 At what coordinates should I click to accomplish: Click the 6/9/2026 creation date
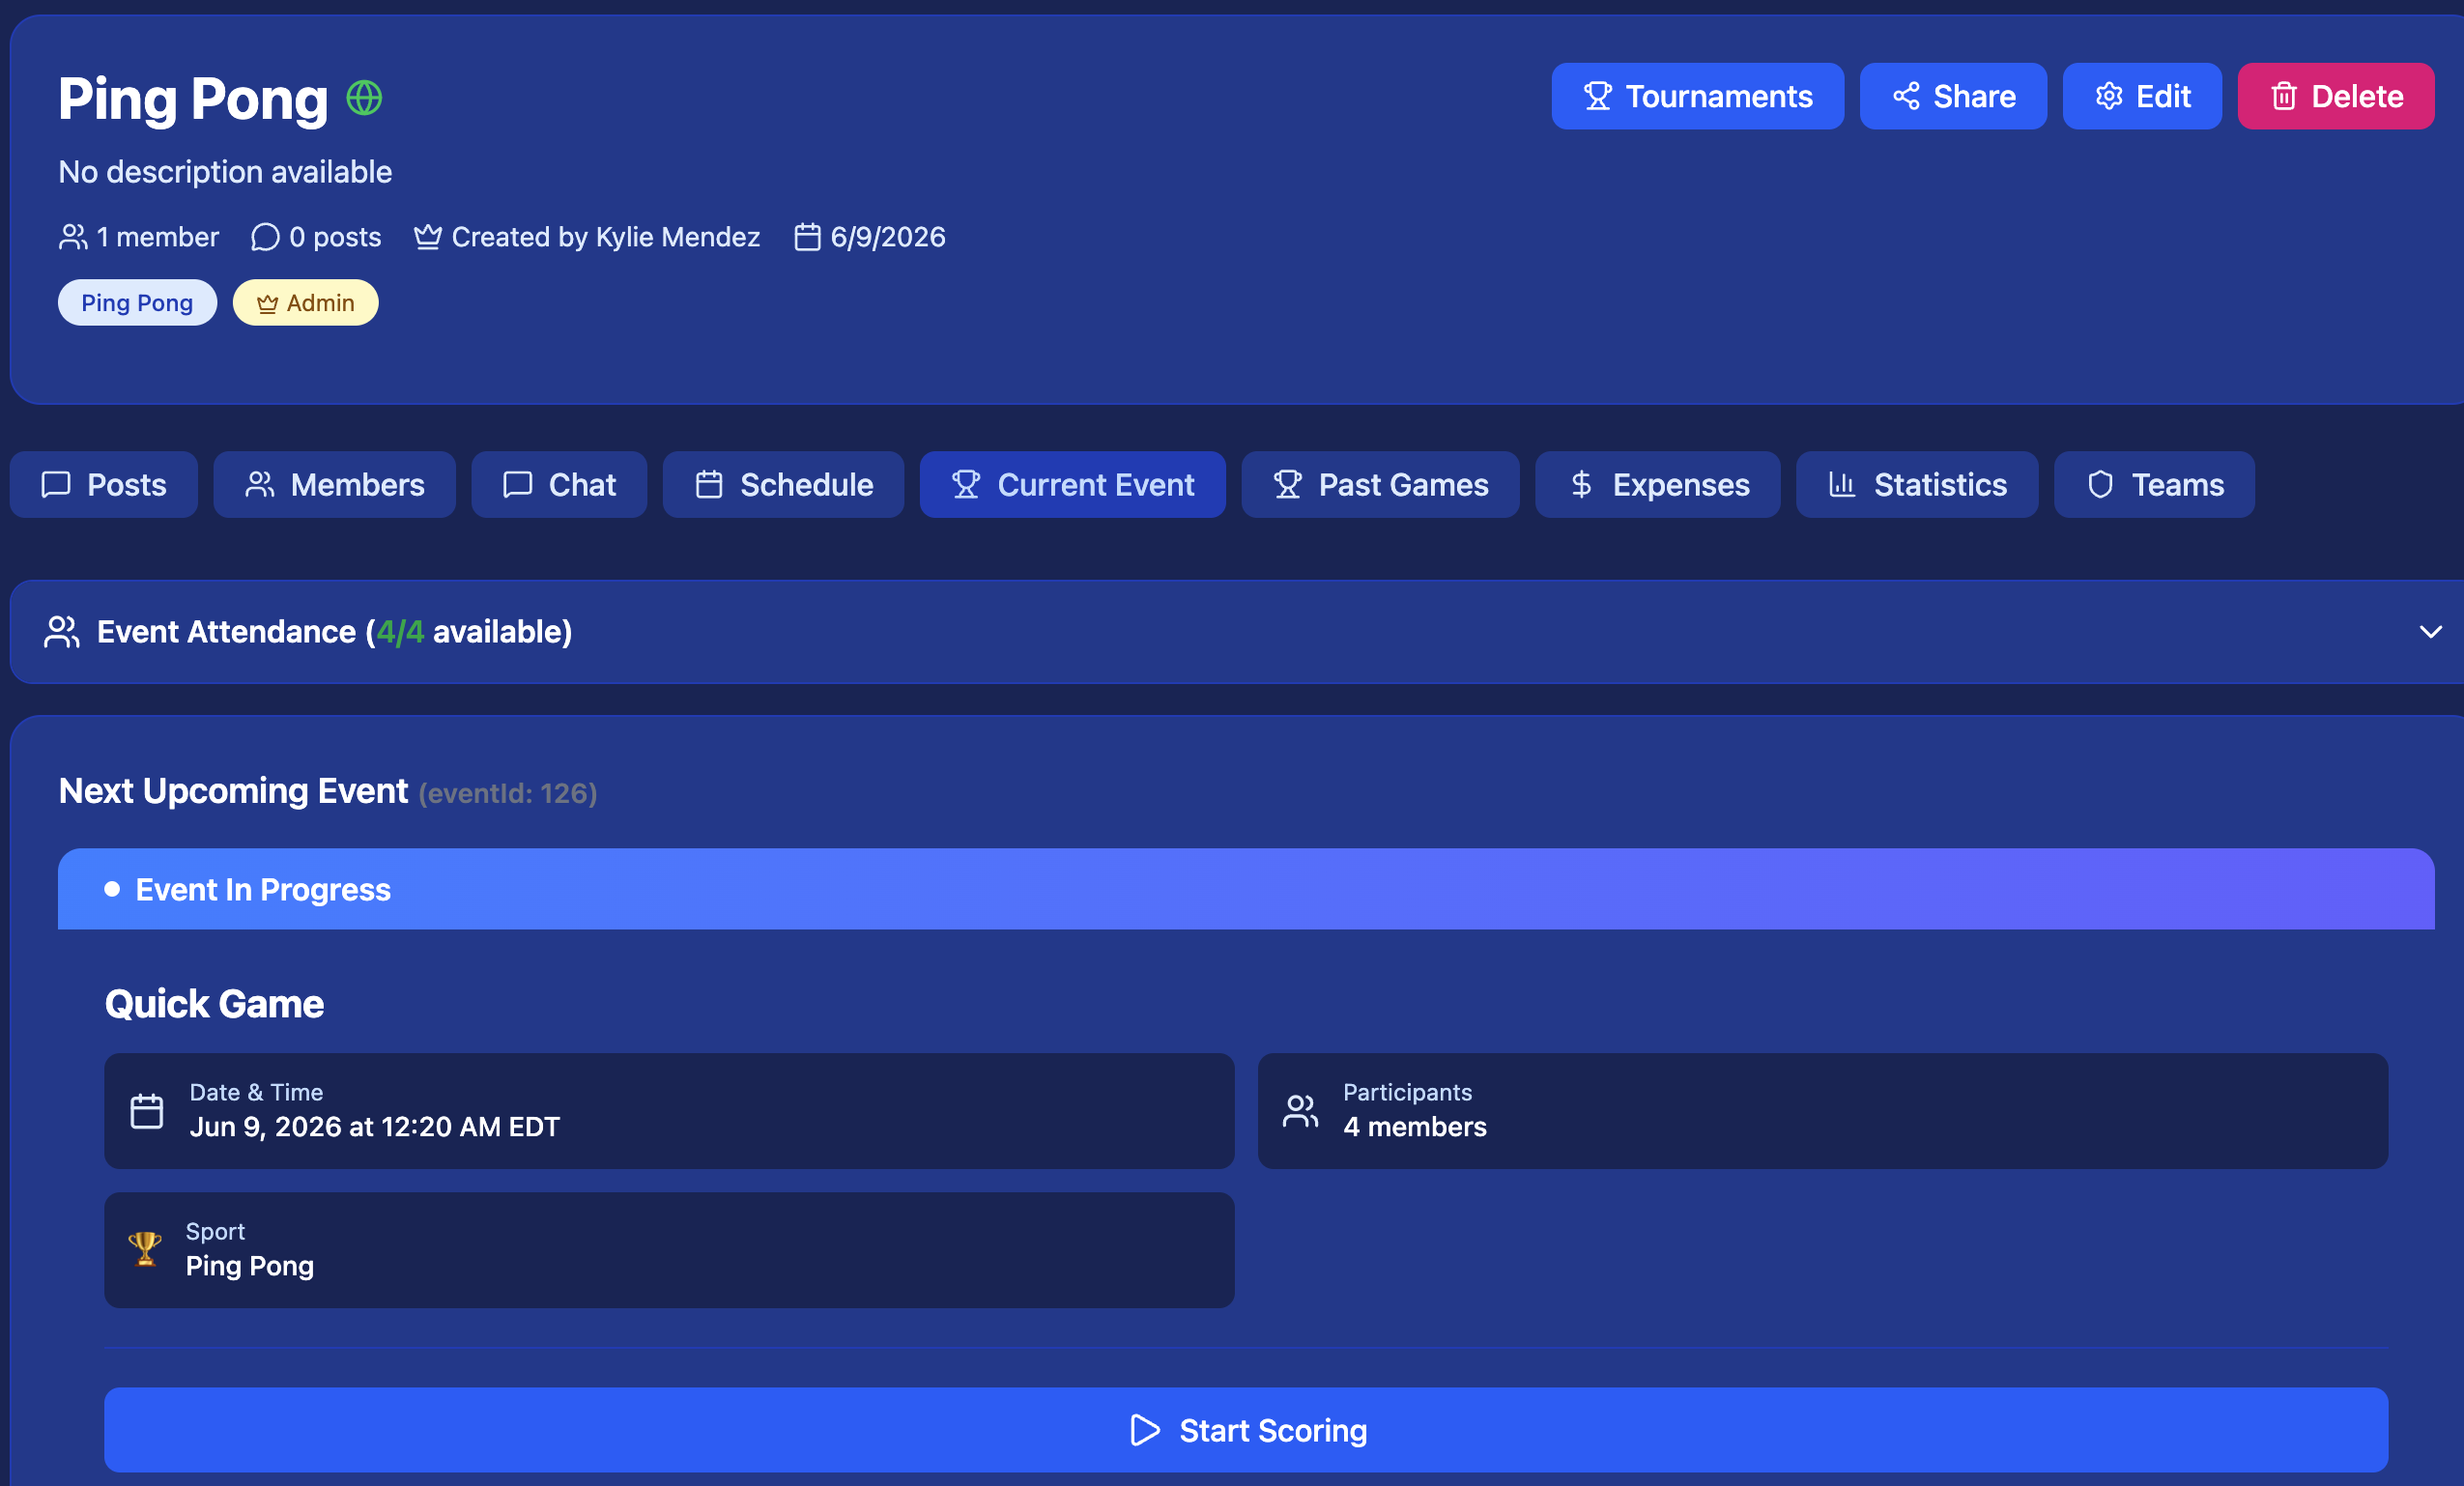coord(888,237)
